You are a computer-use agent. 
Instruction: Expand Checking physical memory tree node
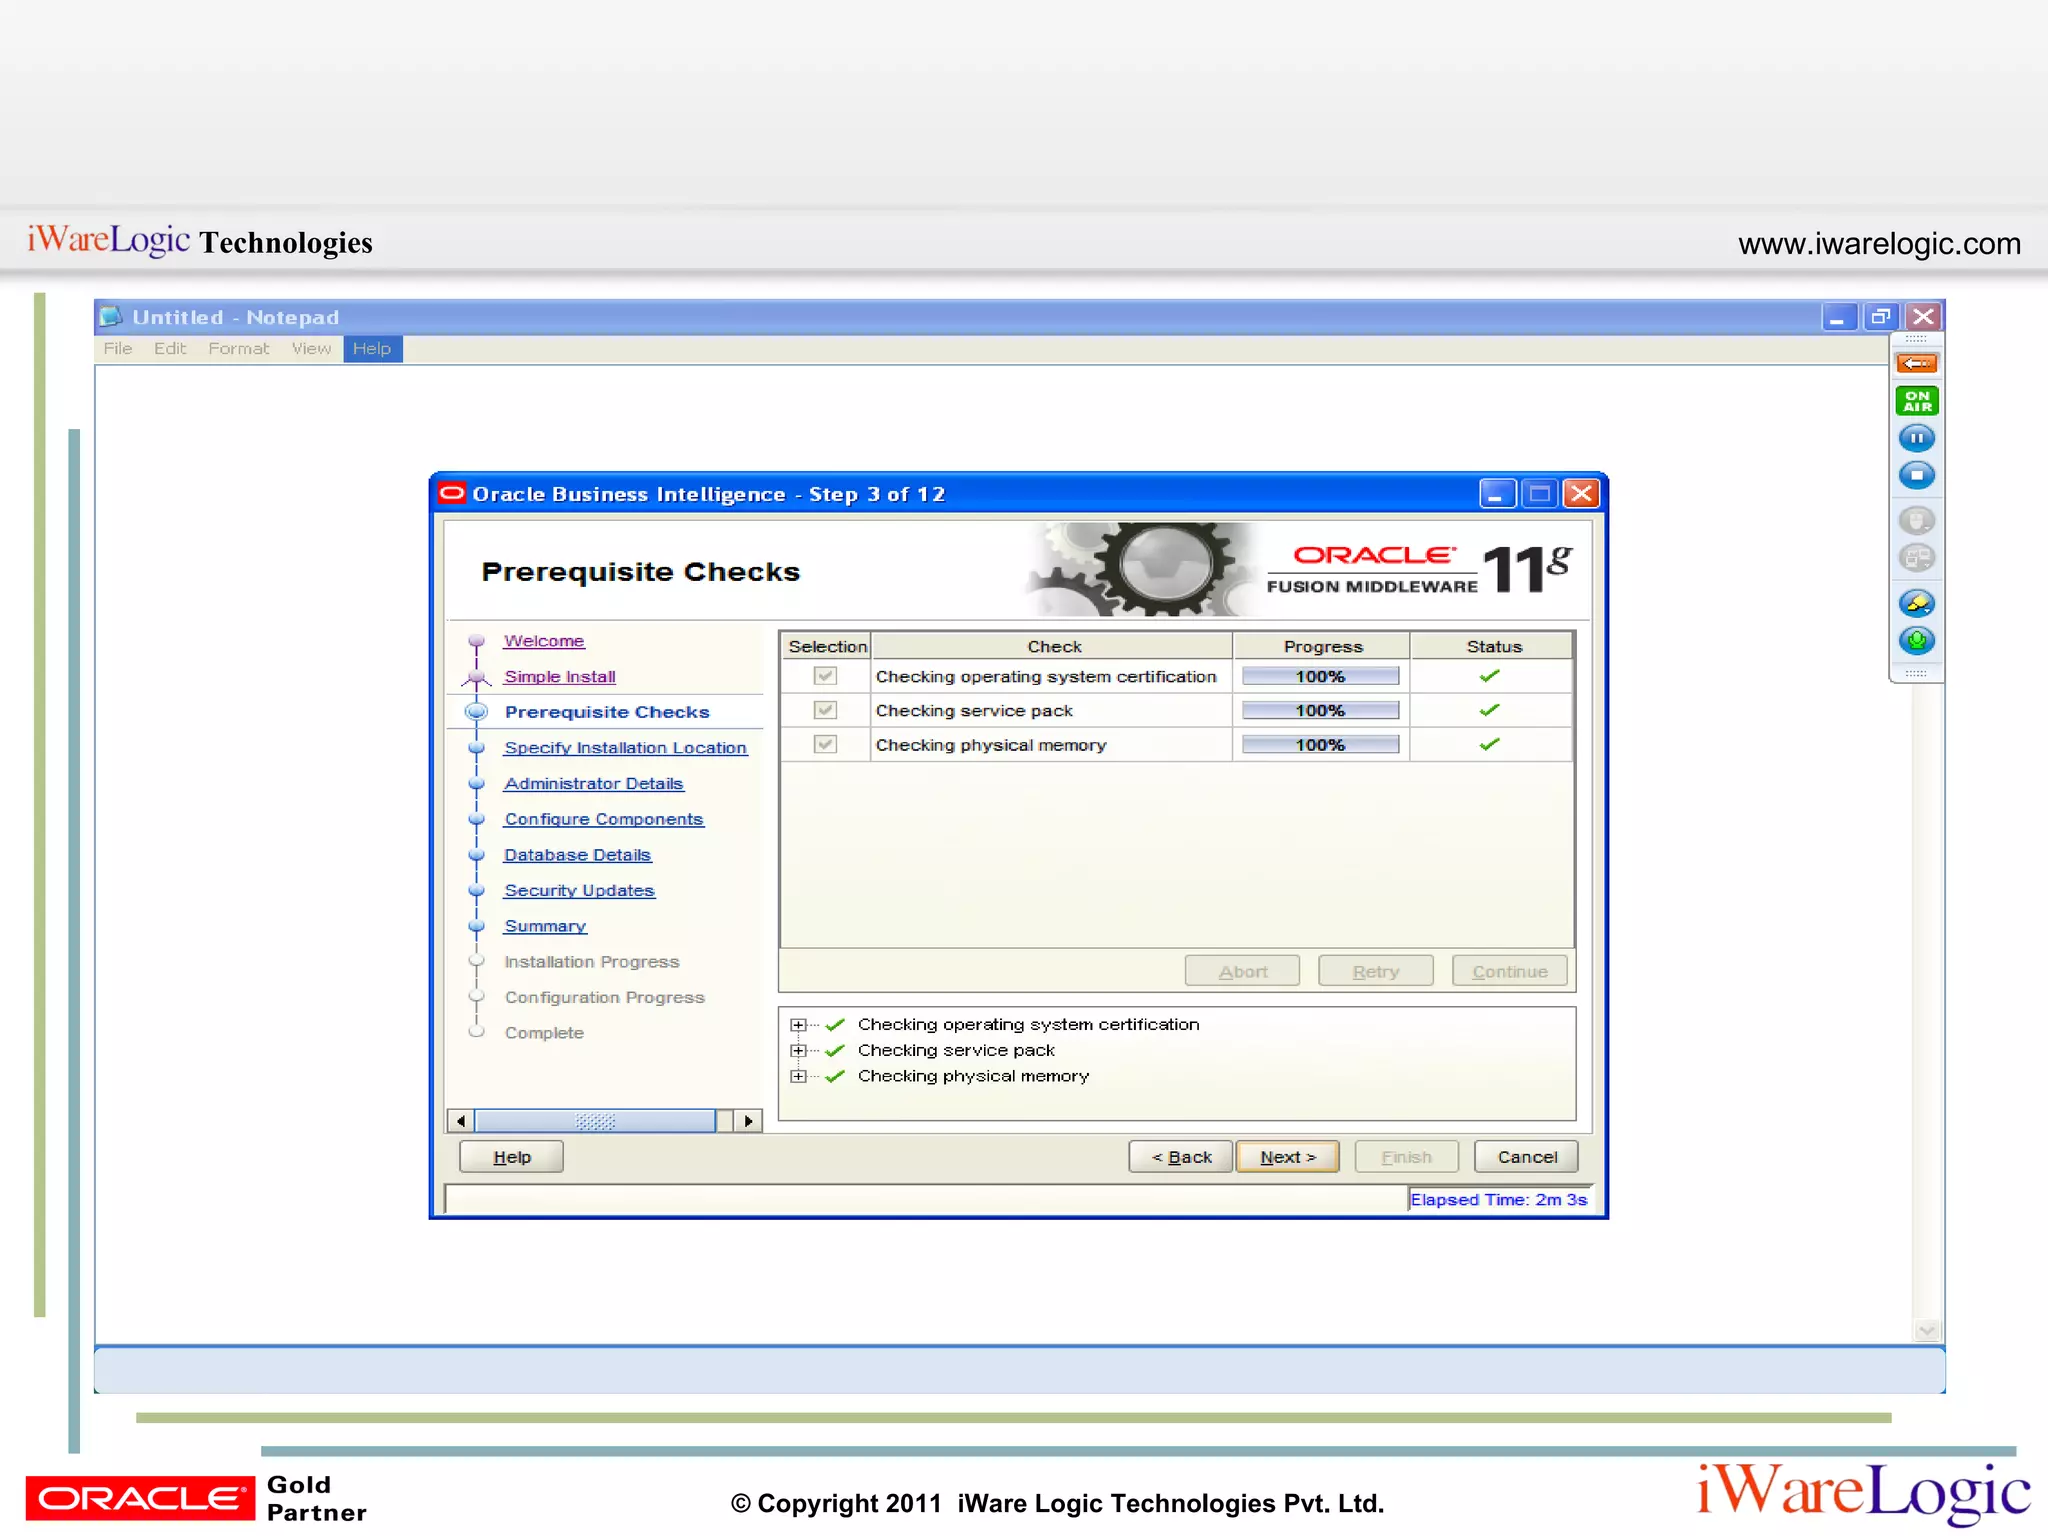coord(798,1076)
